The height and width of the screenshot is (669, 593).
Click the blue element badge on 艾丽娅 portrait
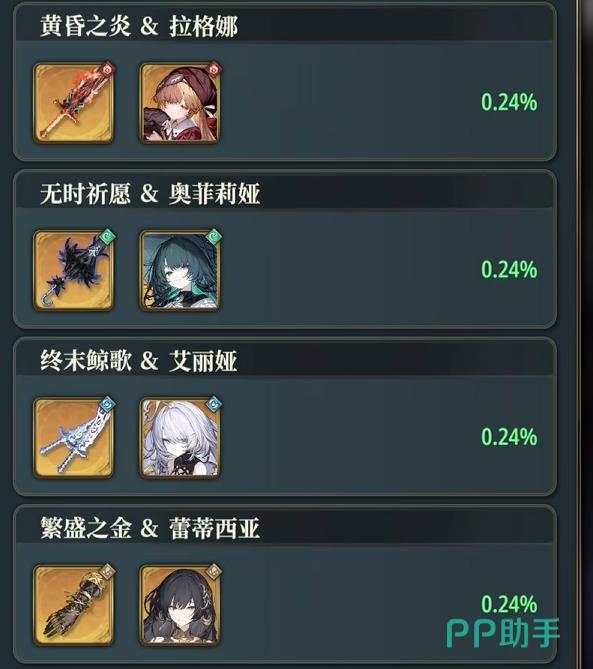click(x=214, y=403)
